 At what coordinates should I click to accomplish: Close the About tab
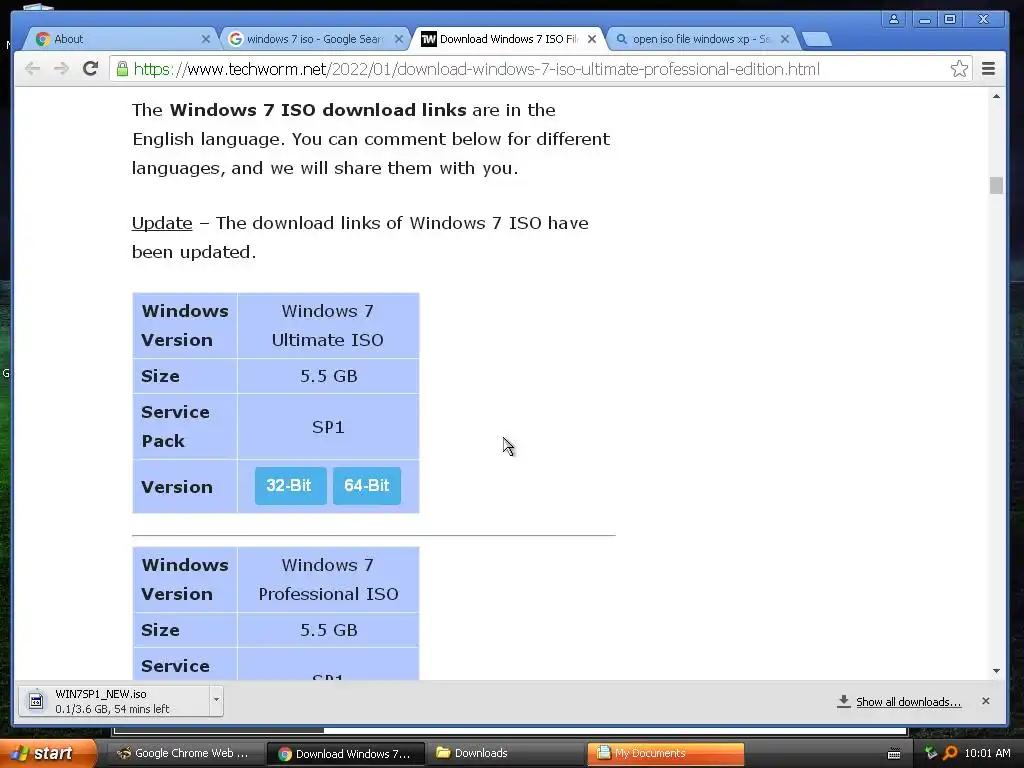(206, 39)
